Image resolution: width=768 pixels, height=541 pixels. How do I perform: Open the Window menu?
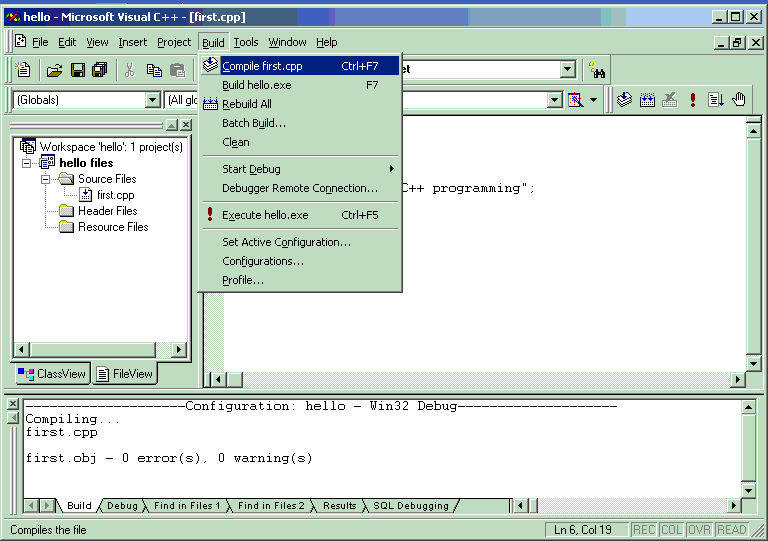(x=287, y=42)
